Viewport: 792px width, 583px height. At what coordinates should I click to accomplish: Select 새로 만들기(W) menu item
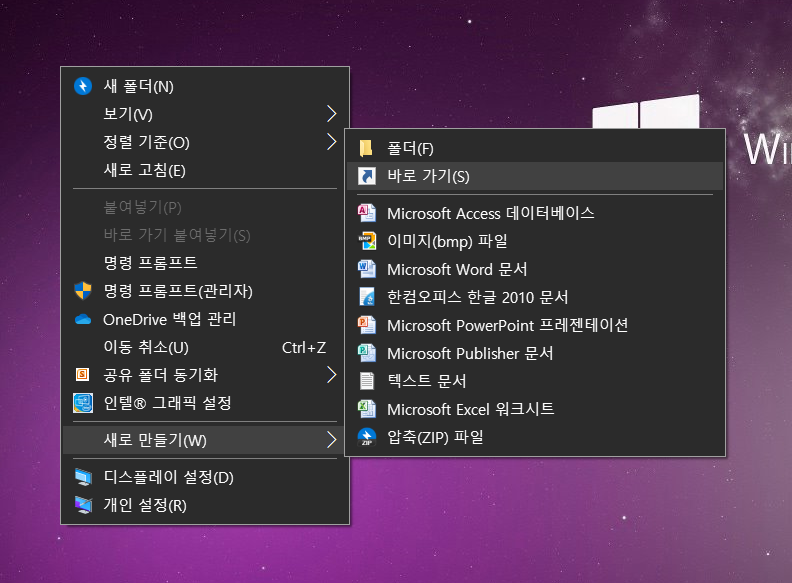tap(205, 440)
